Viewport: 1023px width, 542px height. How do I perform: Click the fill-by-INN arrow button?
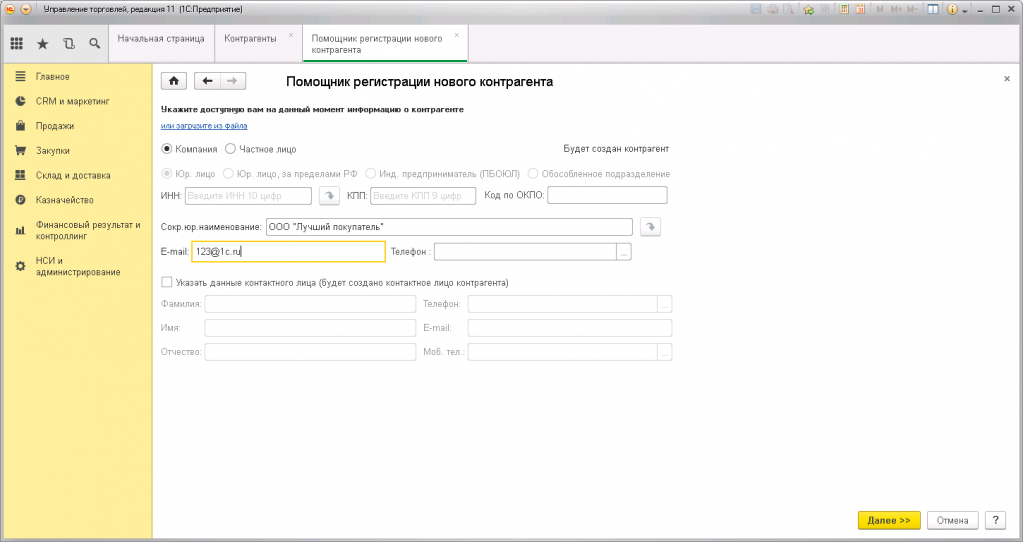click(329, 195)
